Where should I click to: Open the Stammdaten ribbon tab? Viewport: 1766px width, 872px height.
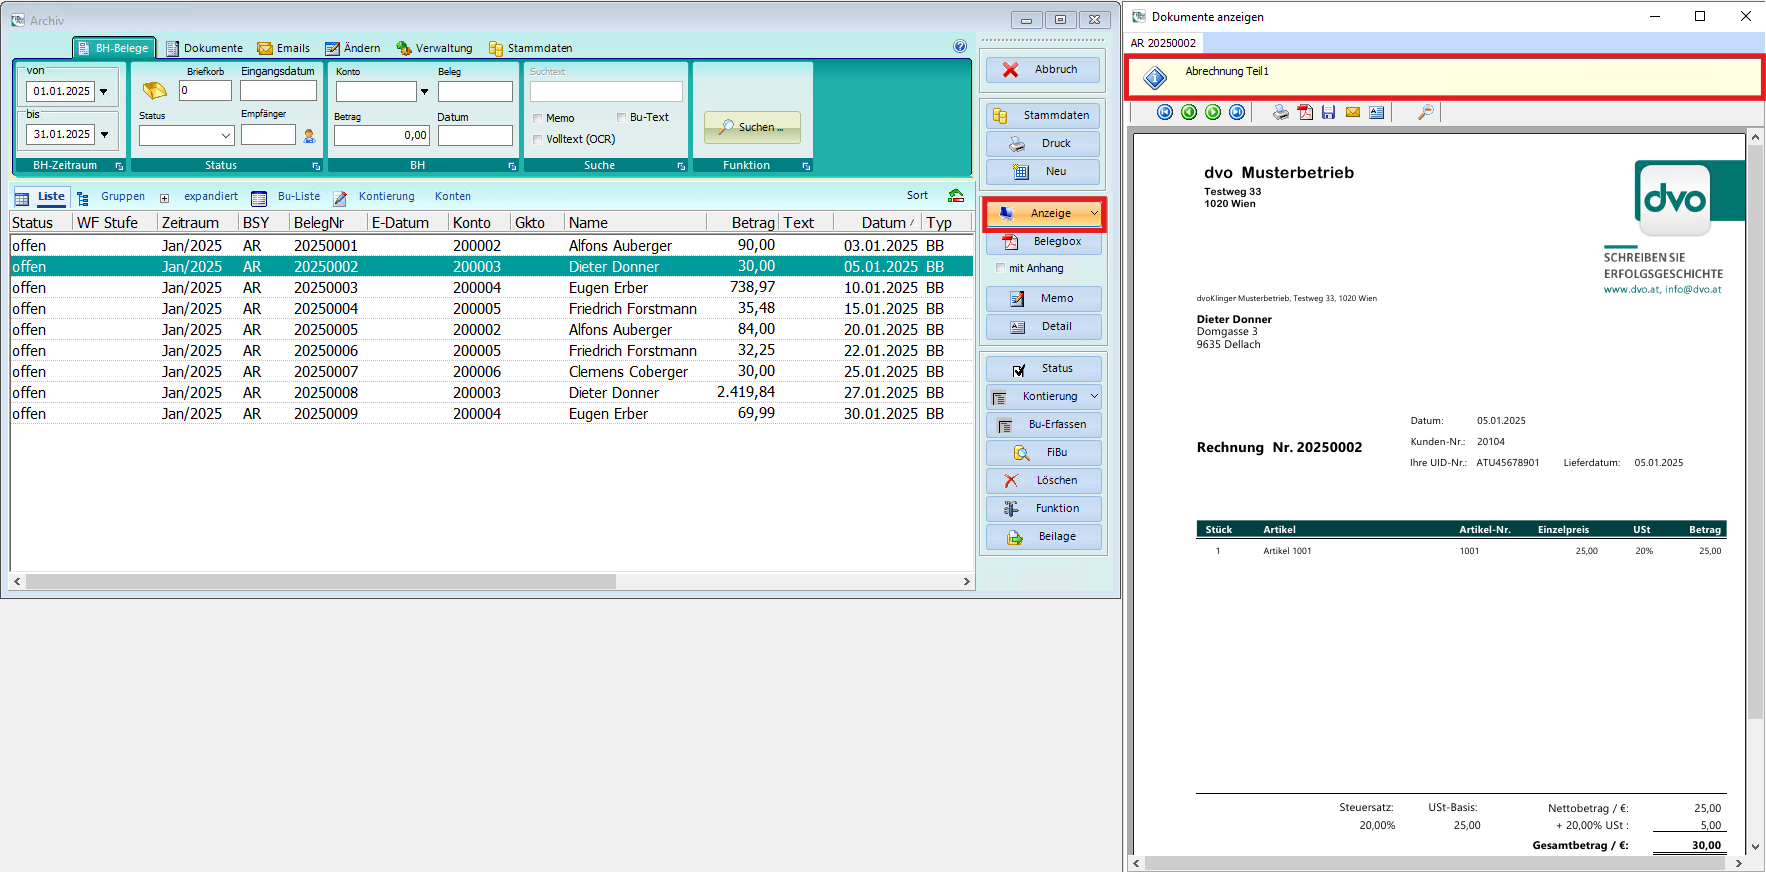click(530, 48)
